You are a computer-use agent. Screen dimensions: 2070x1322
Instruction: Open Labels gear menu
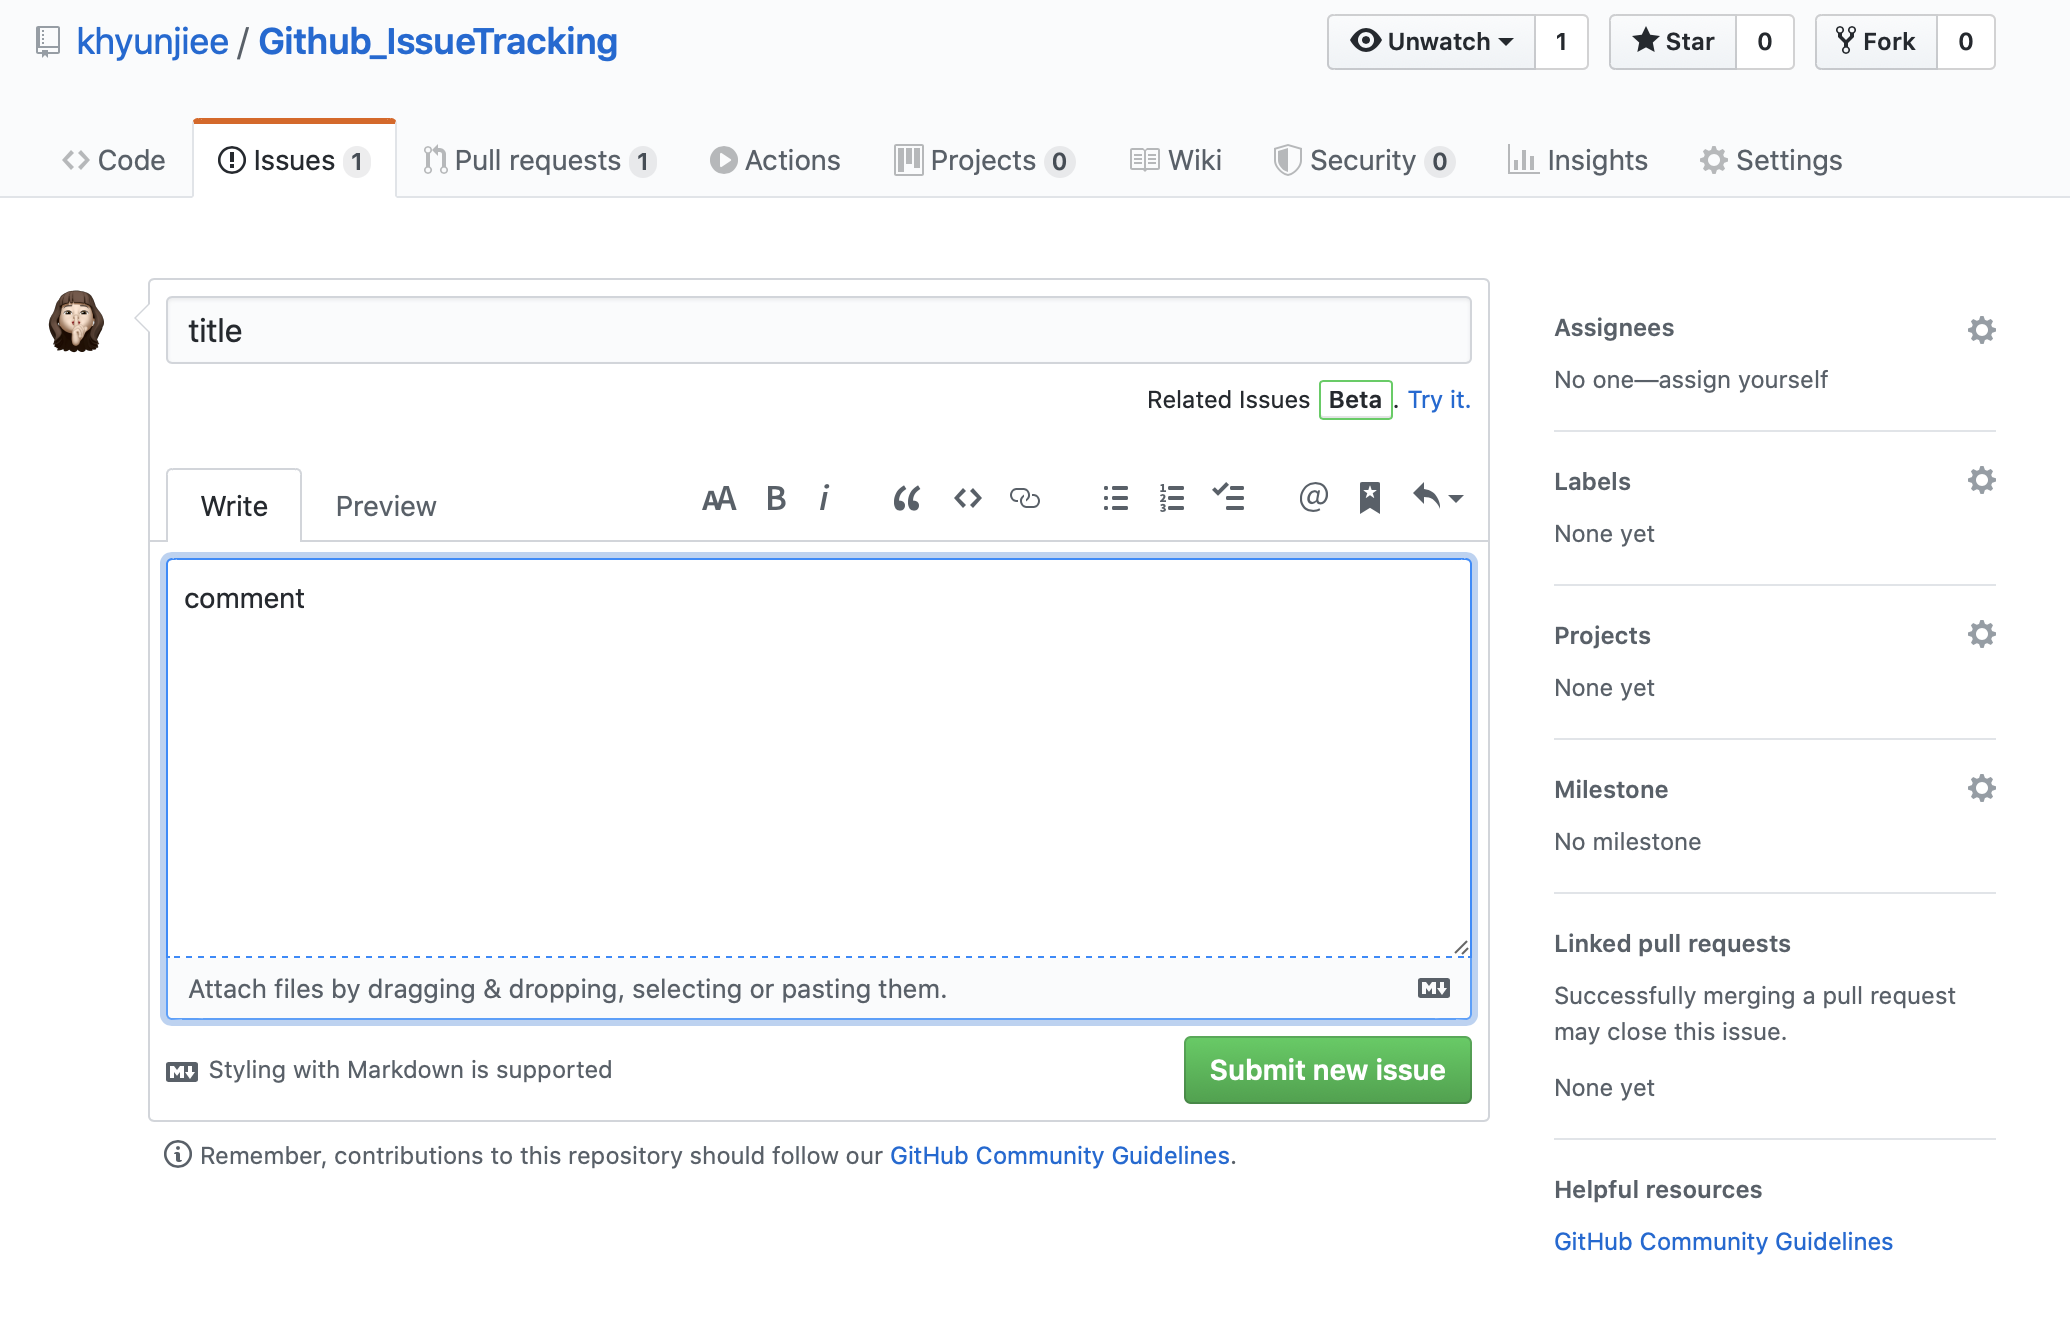(x=1981, y=481)
